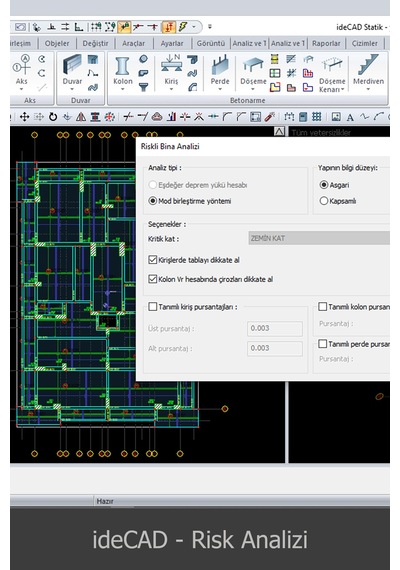Click the Offset square tool

[x=256, y=117]
